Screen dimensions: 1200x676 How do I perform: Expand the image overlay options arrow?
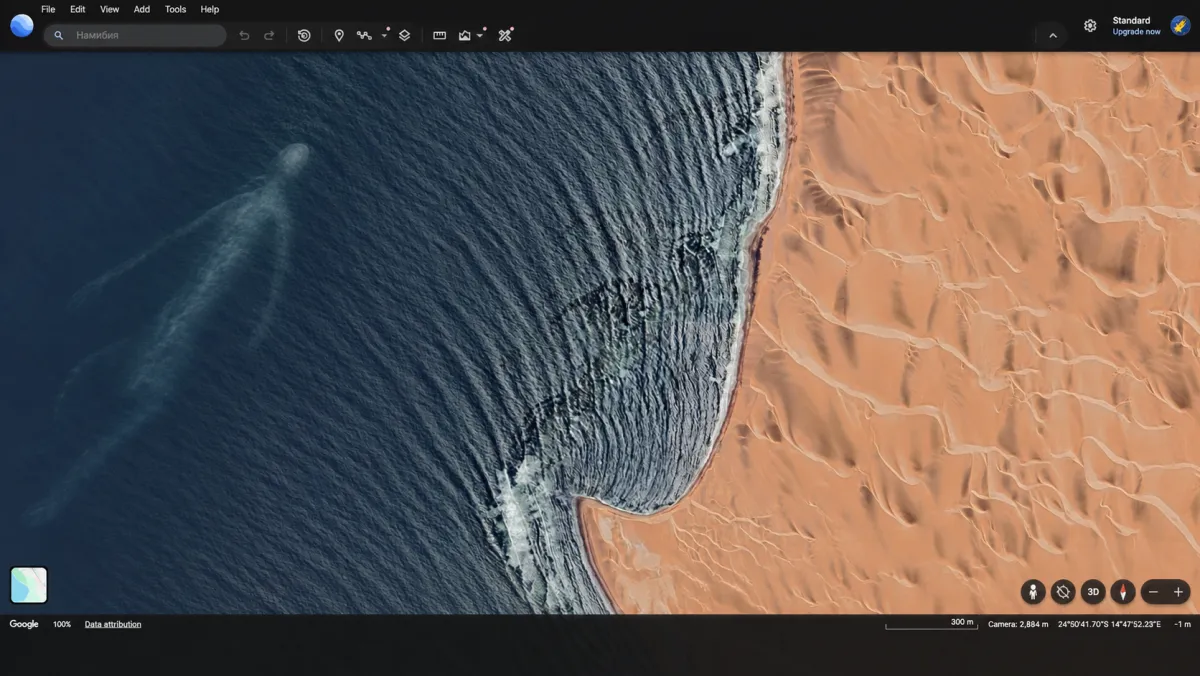[481, 35]
